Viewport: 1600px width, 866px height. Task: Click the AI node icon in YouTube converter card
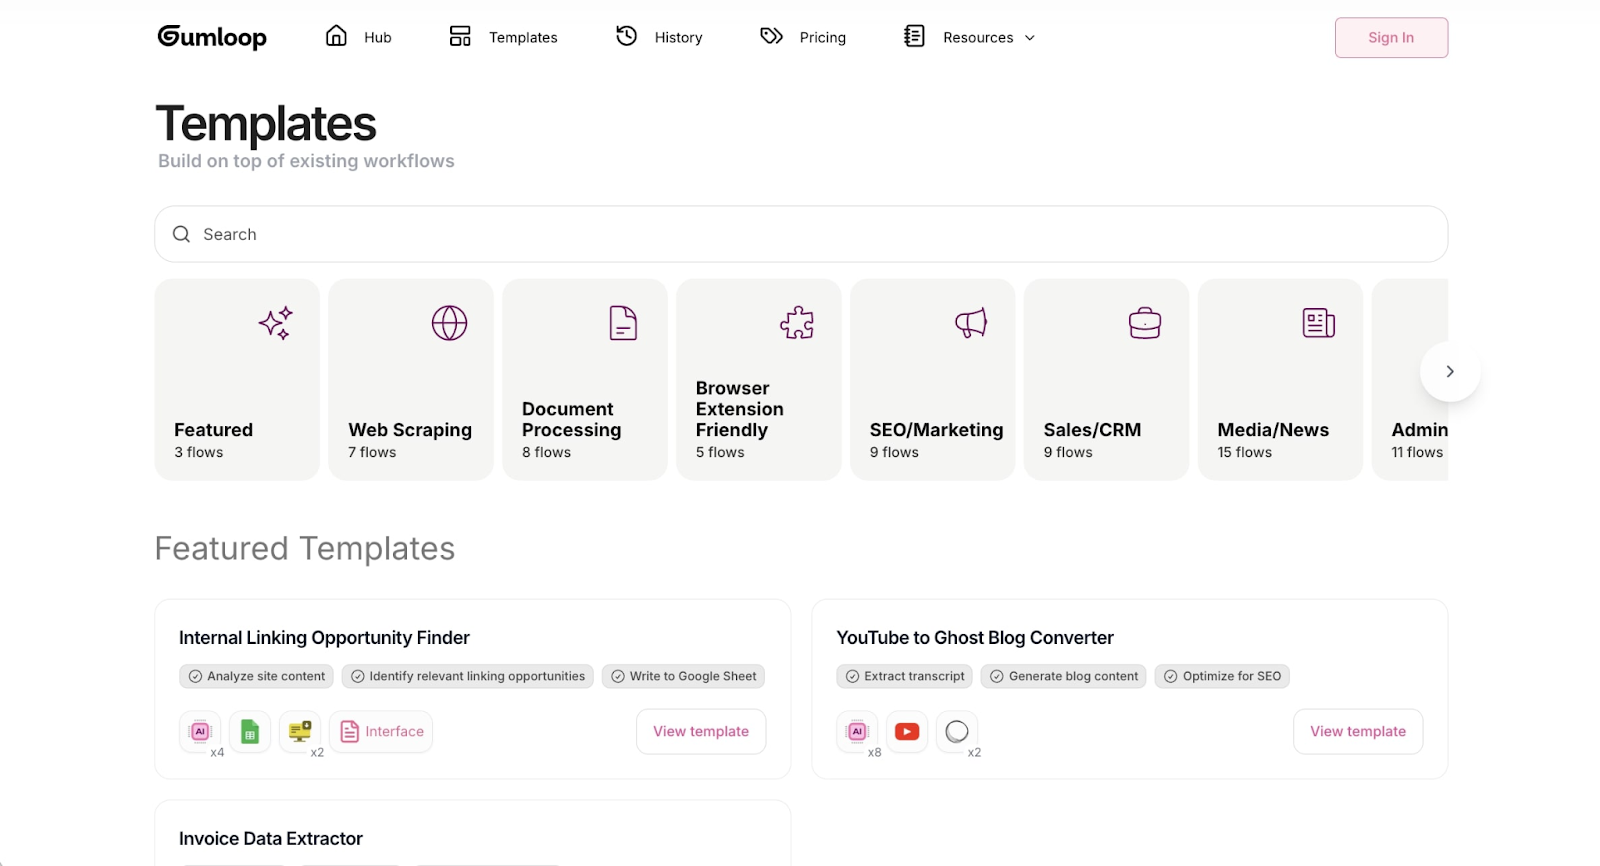point(857,732)
